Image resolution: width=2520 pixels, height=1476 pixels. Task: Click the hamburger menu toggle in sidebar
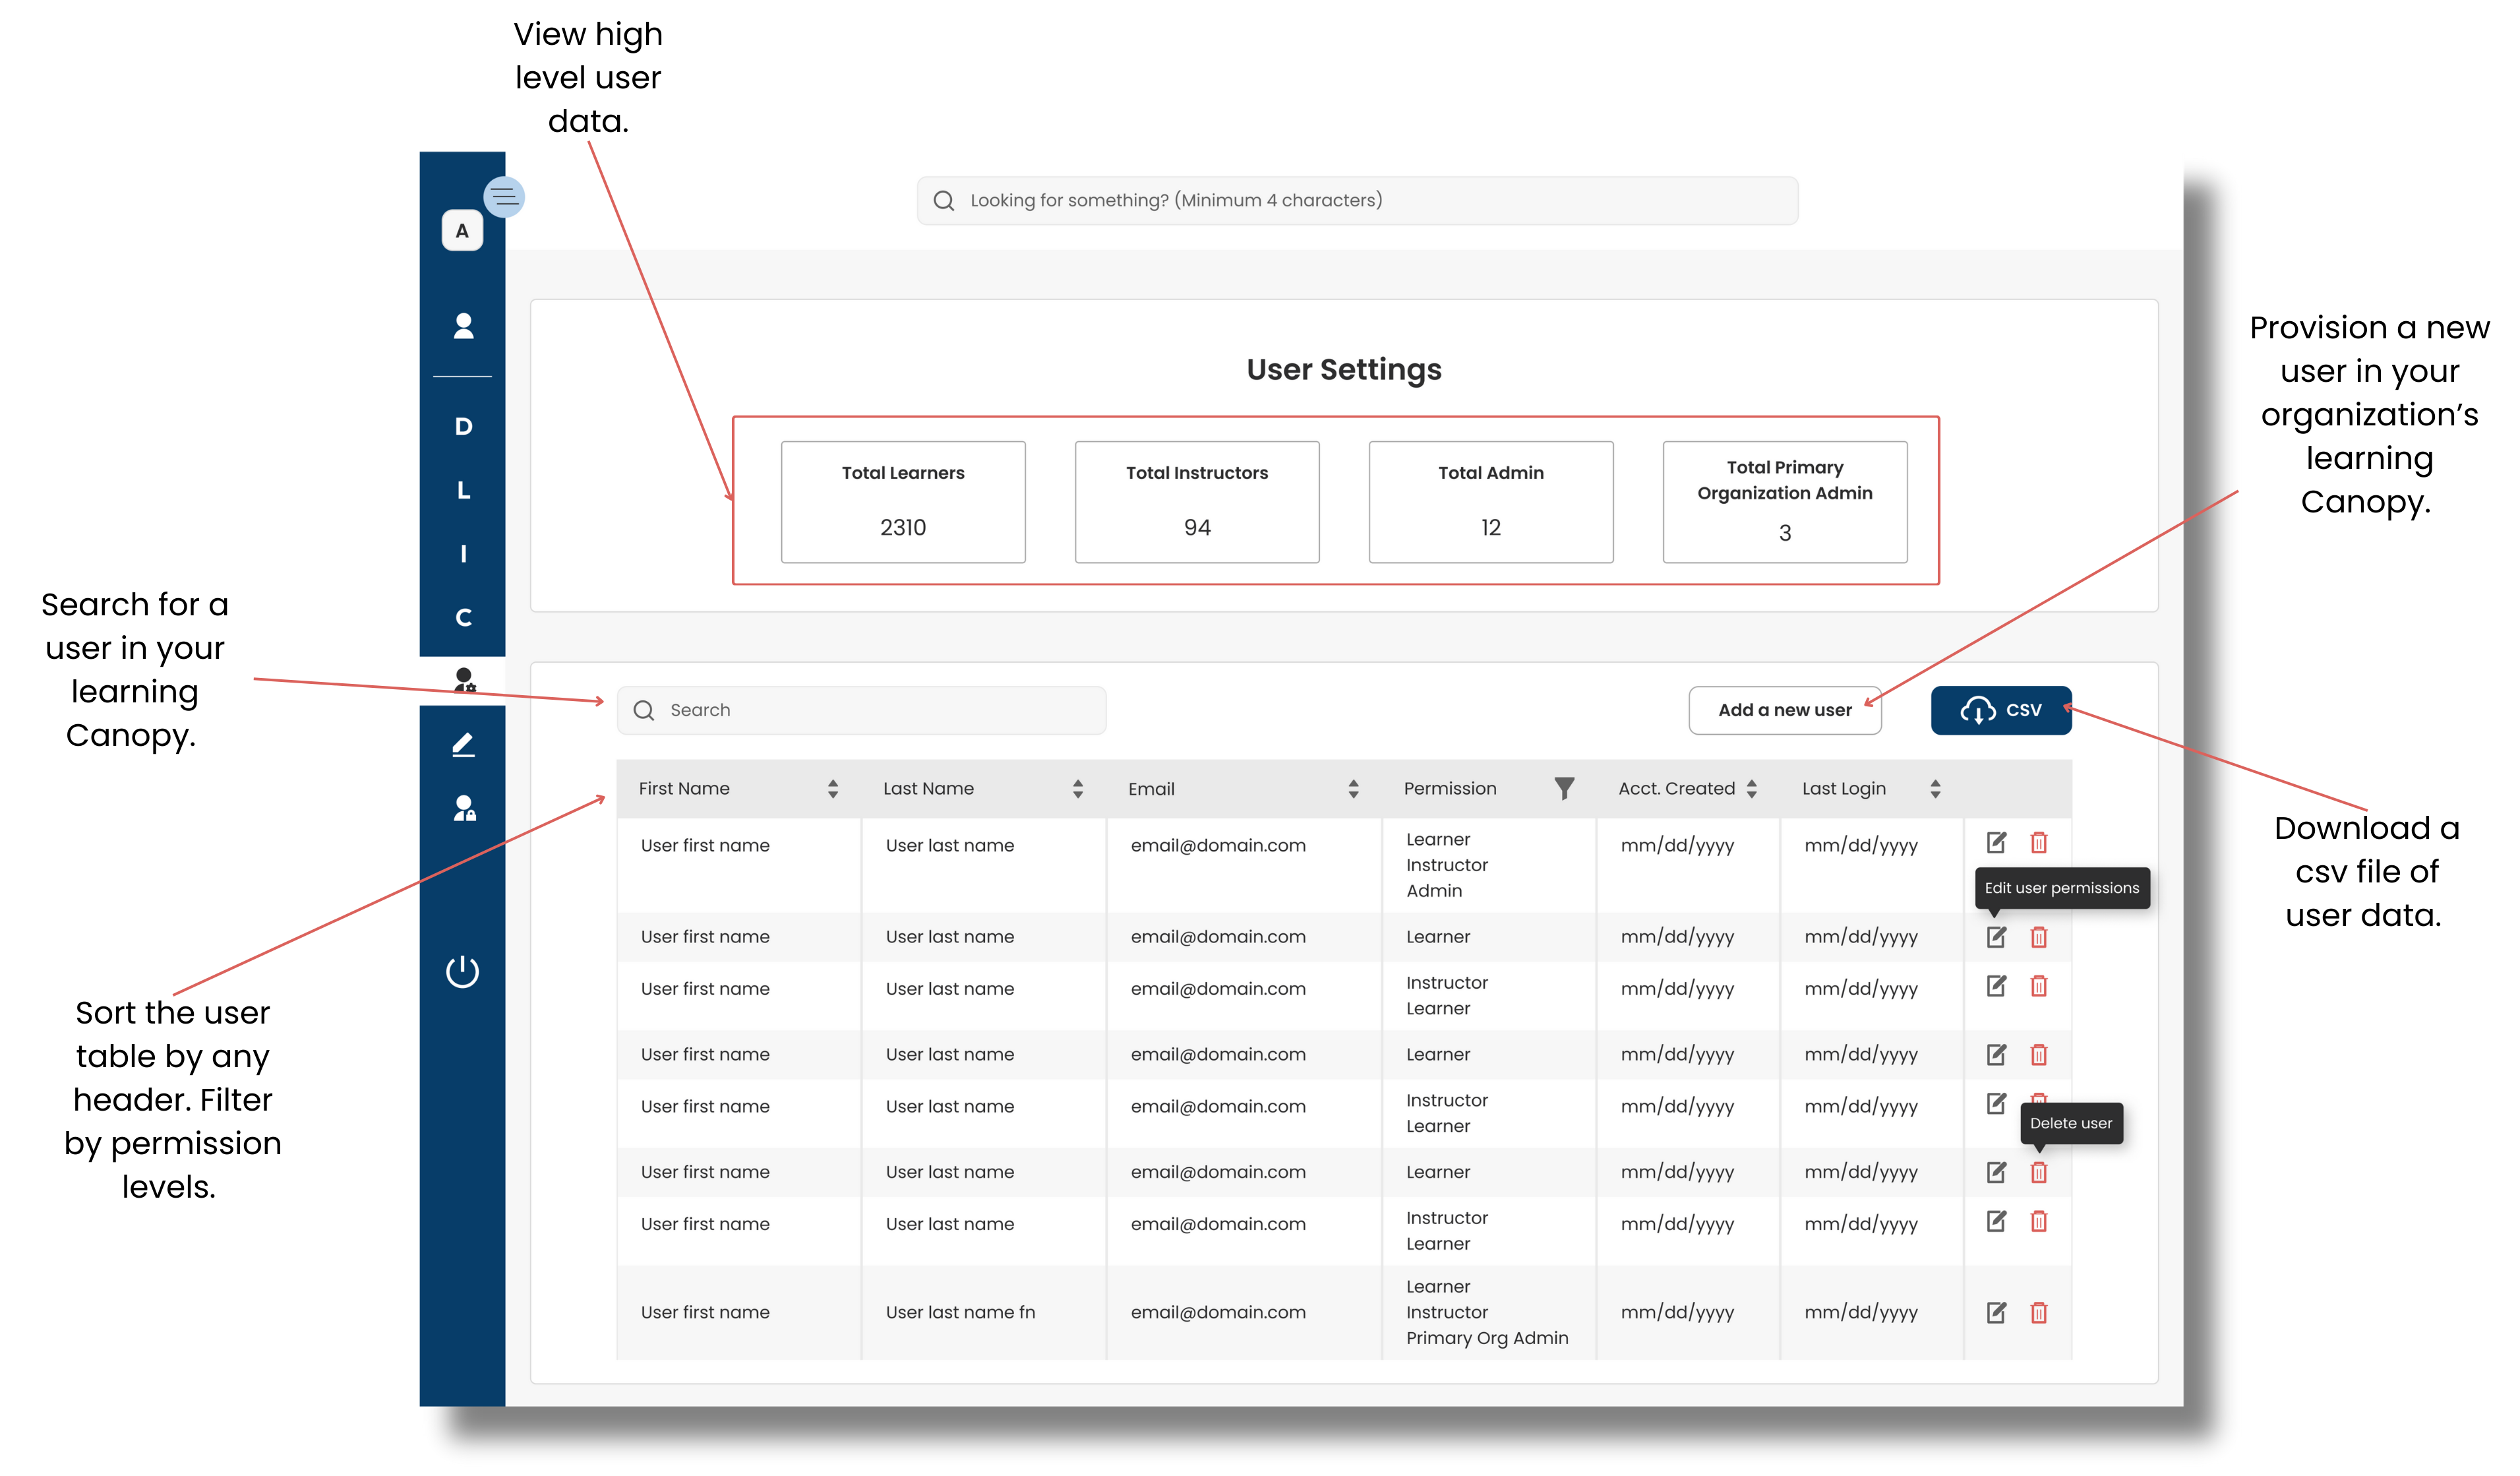(503, 197)
